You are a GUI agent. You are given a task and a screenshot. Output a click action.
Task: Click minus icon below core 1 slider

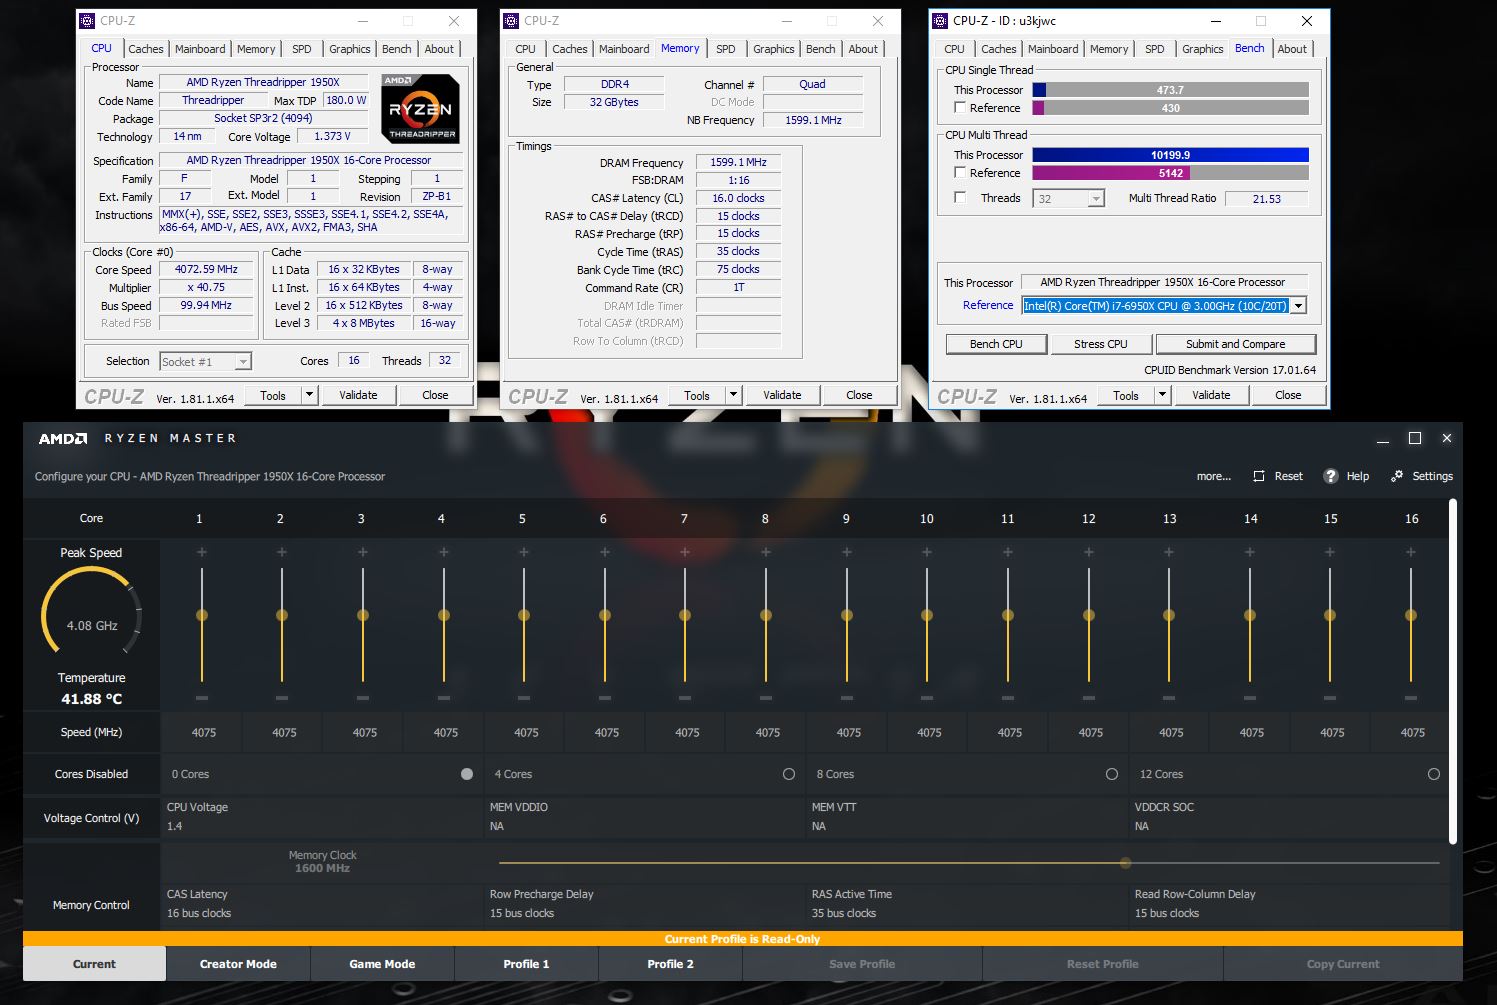click(202, 698)
